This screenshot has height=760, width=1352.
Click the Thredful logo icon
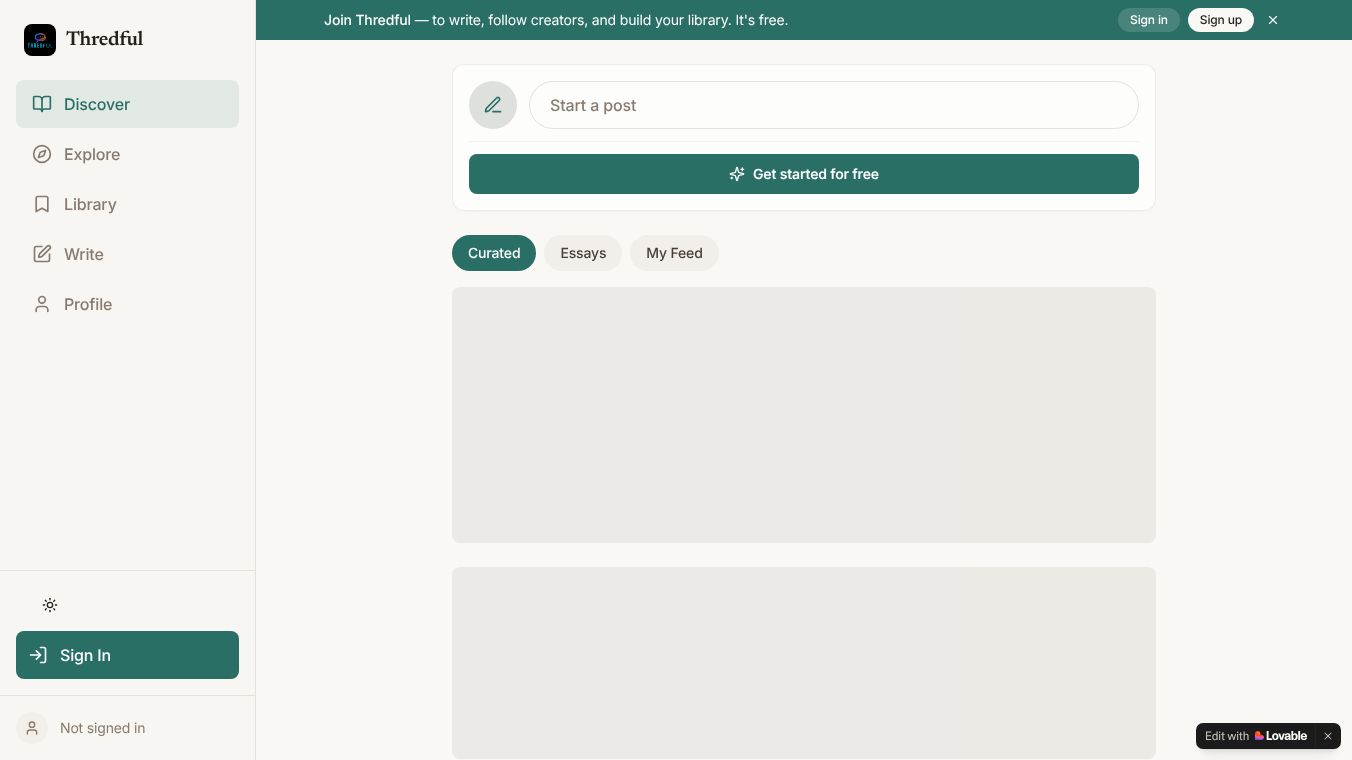pyautogui.click(x=40, y=40)
